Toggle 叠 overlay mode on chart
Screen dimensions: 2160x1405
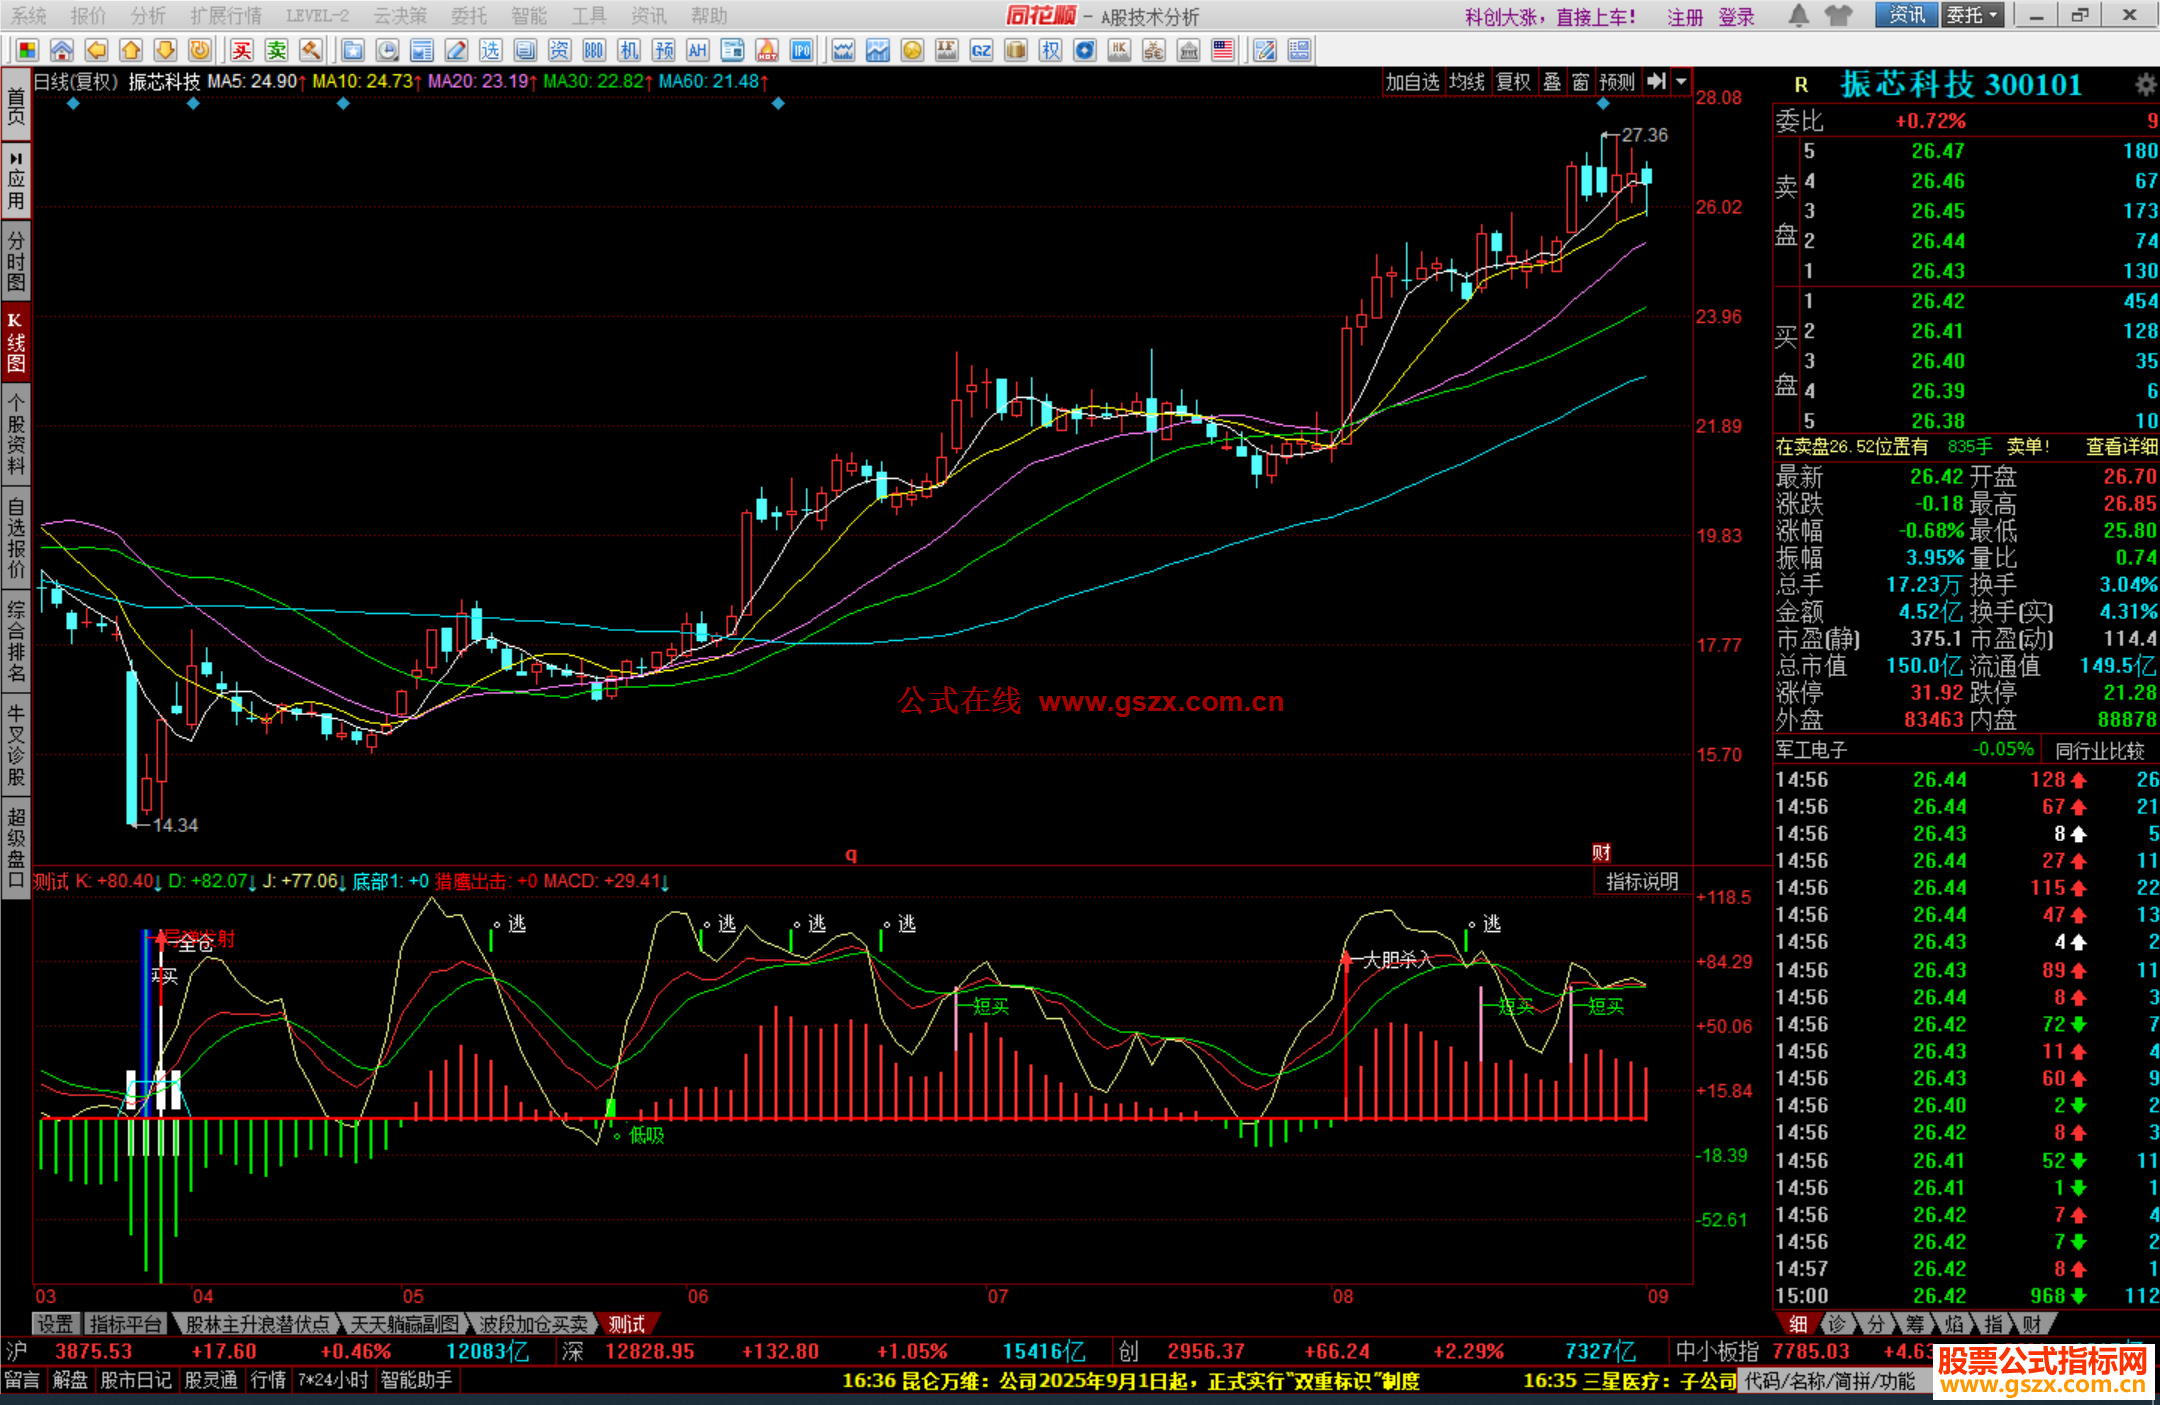(x=1552, y=82)
